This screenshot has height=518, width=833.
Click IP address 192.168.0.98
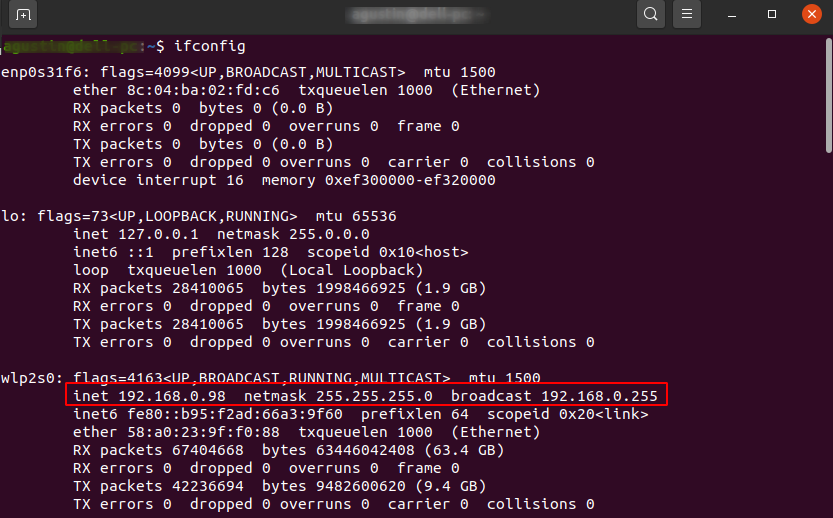tap(172, 396)
